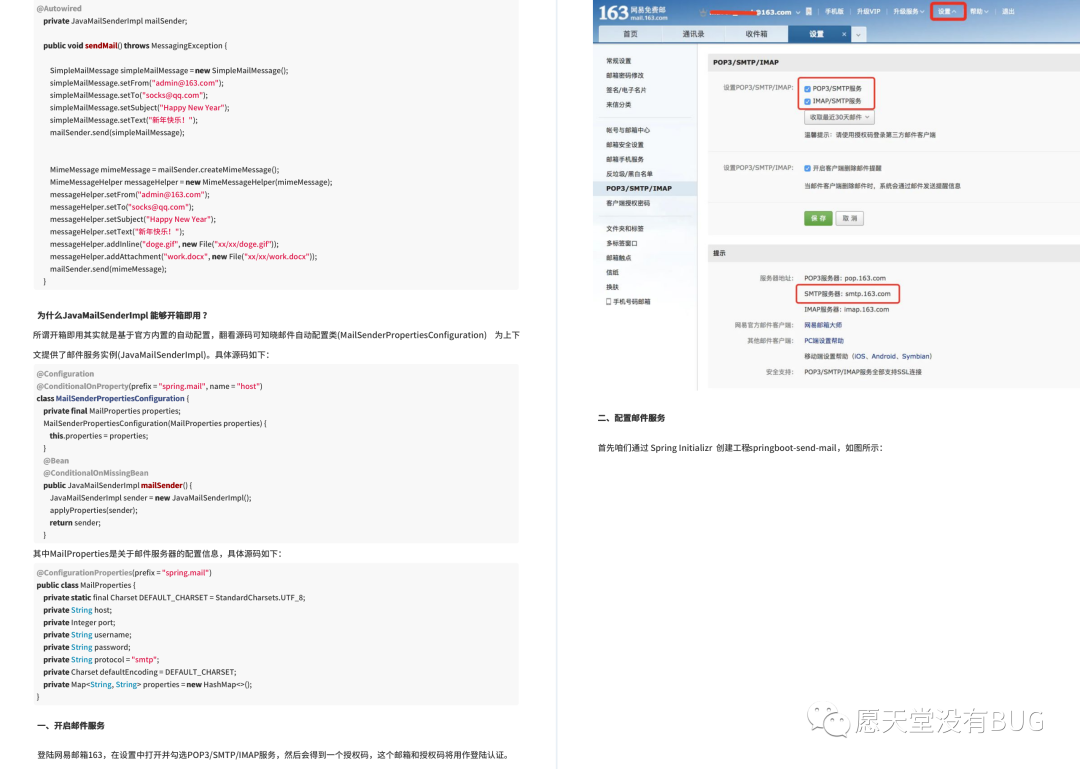
Task: Open 多标签窗口 in the sidebar
Action: pyautogui.click(x=622, y=243)
